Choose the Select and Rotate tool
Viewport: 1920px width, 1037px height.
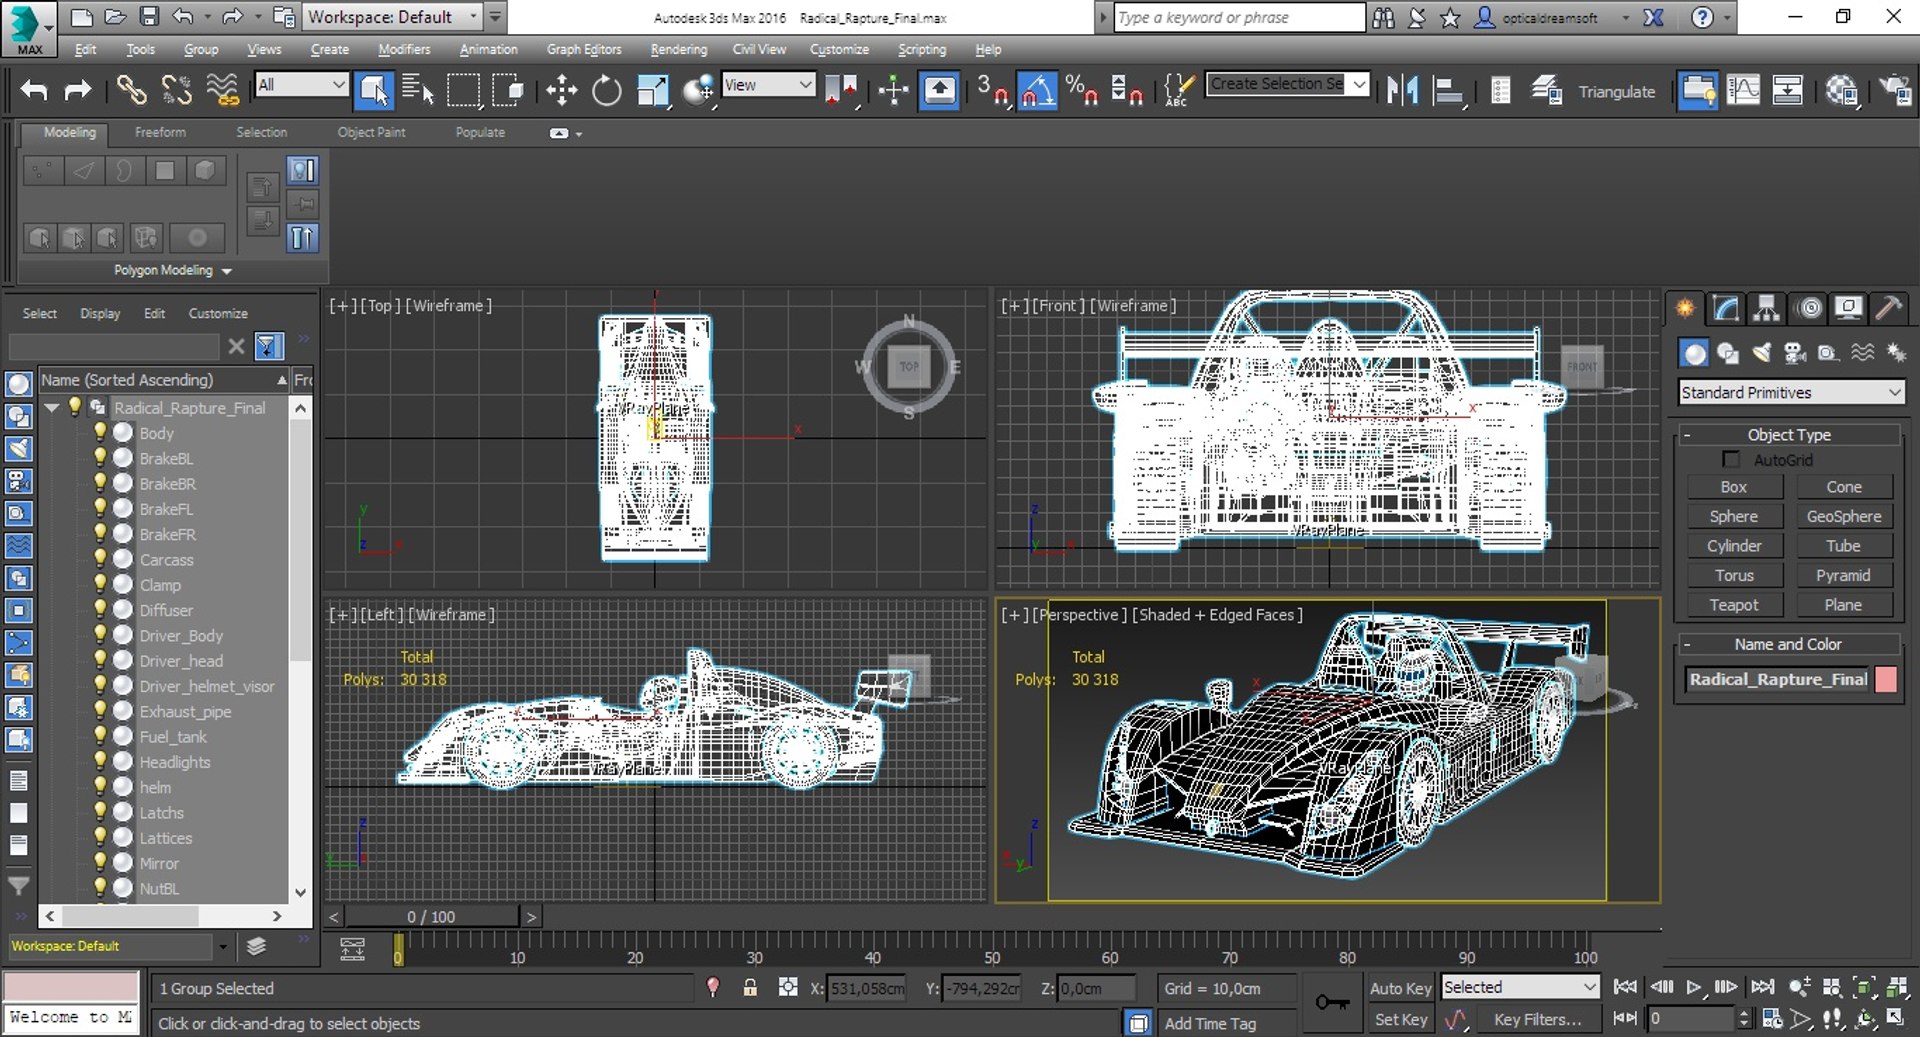606,91
